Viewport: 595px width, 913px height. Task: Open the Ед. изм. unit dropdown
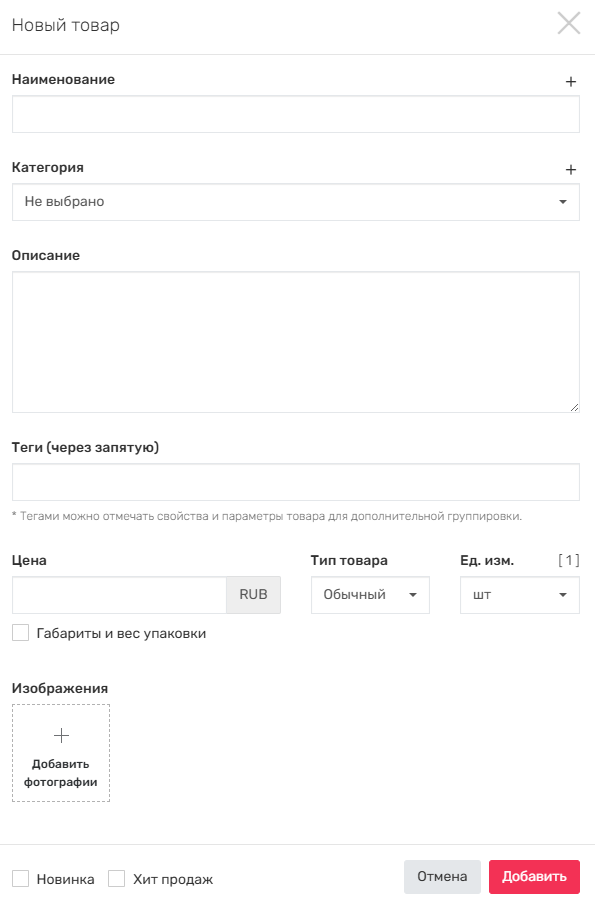pyautogui.click(x=520, y=595)
